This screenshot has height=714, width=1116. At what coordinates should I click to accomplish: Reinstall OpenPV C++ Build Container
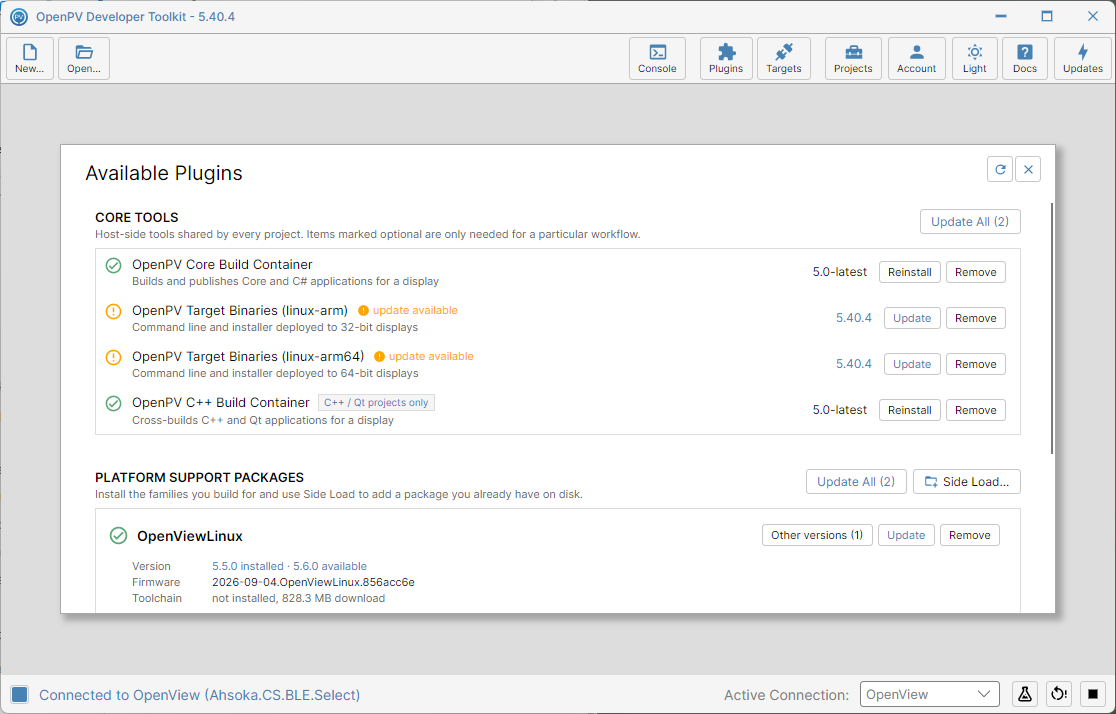[x=910, y=410]
